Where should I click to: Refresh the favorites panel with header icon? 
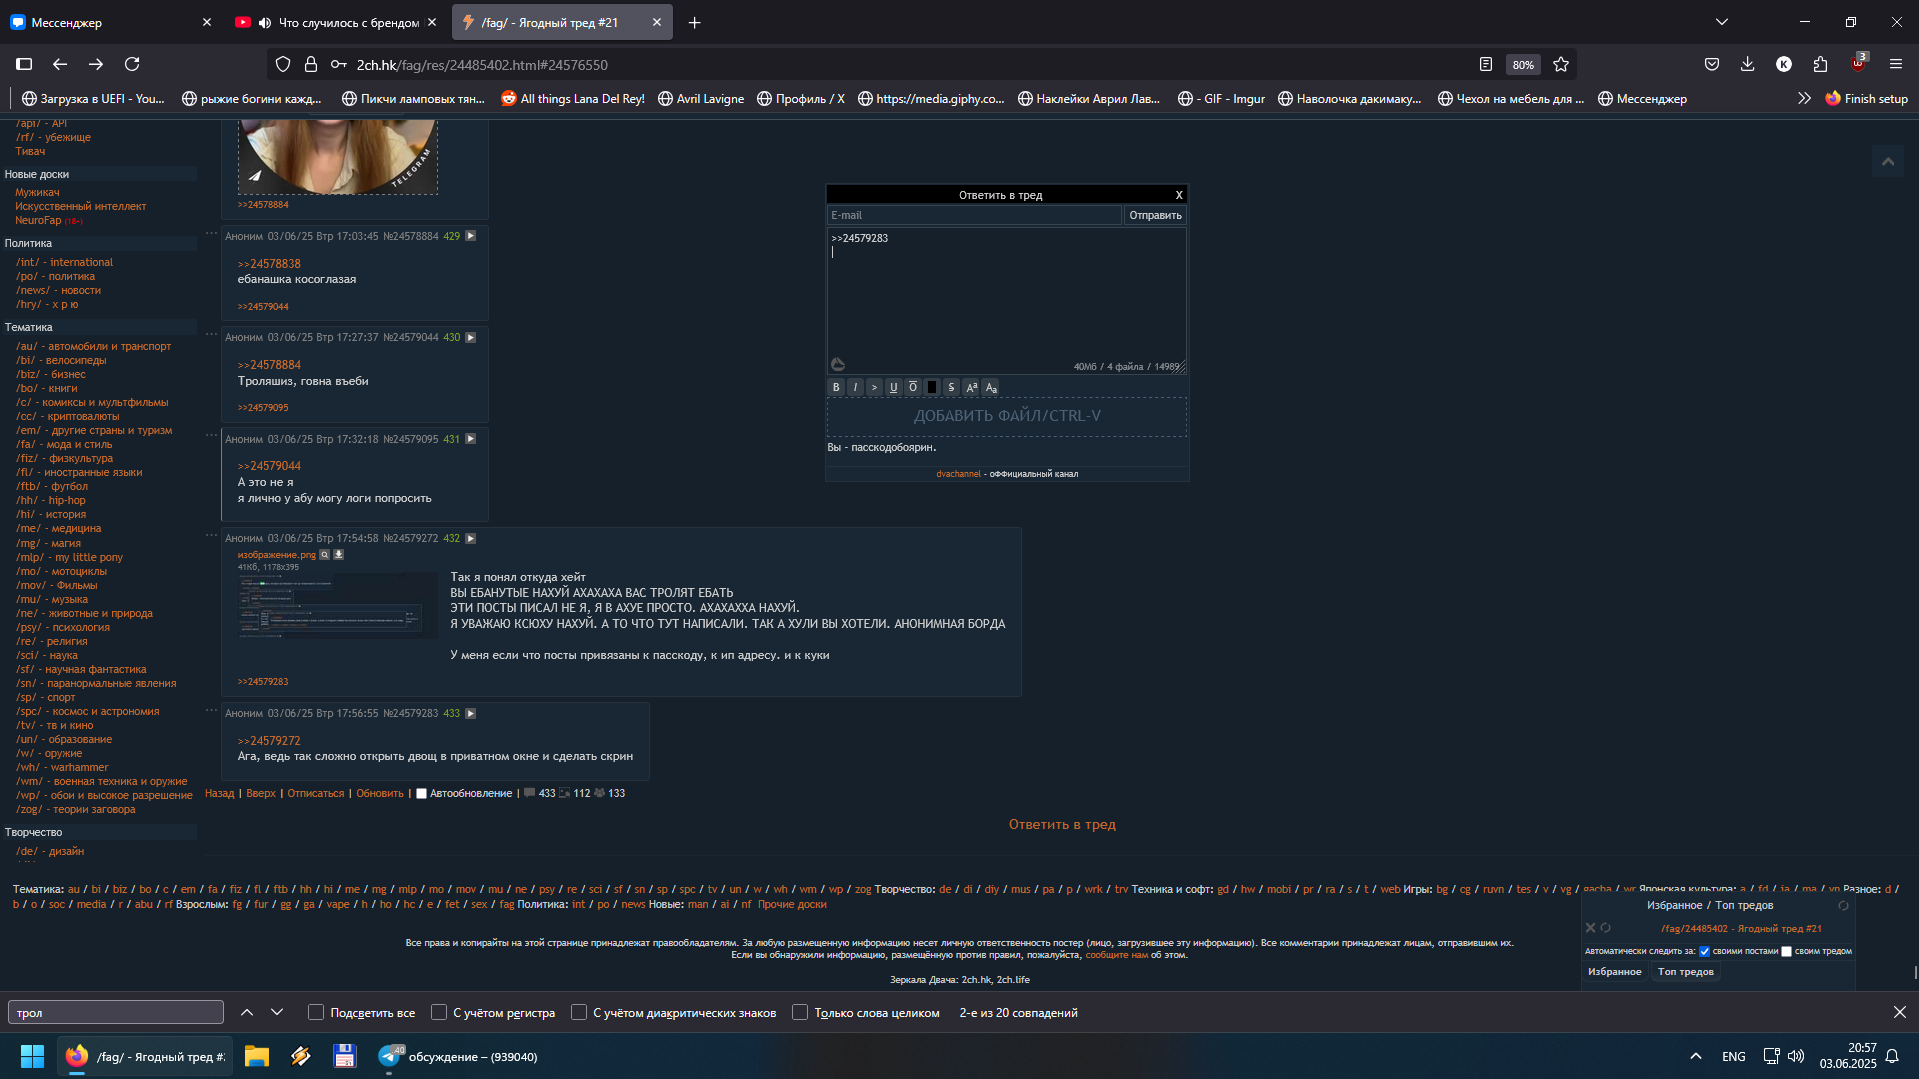1843,905
